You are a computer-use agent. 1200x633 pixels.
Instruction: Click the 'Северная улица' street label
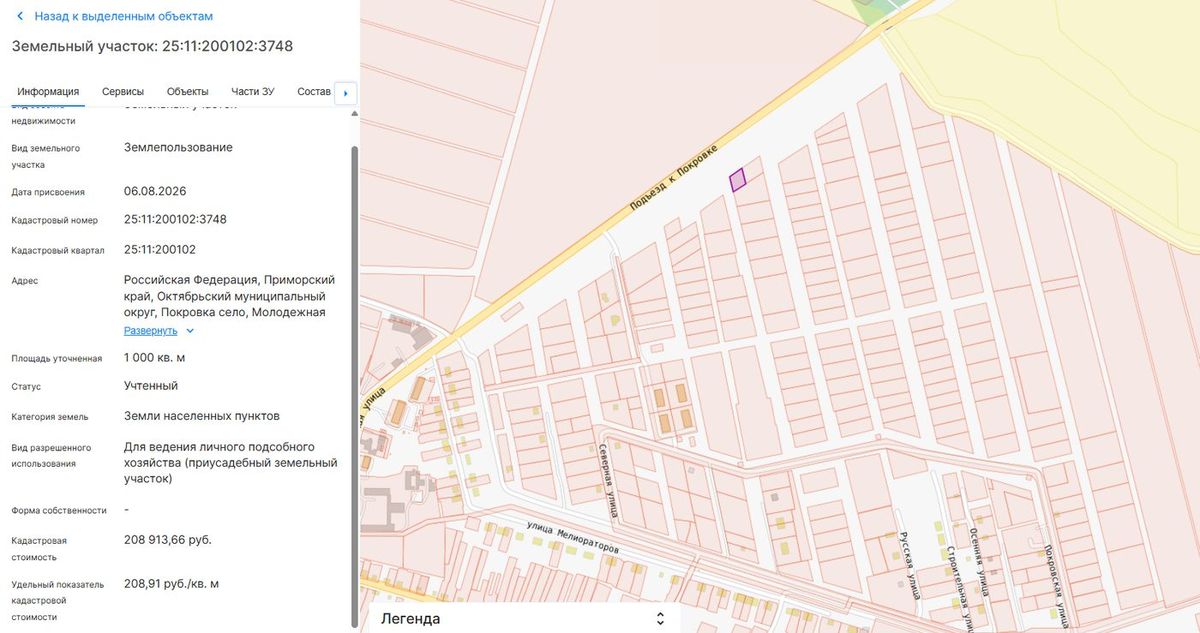[x=608, y=481]
